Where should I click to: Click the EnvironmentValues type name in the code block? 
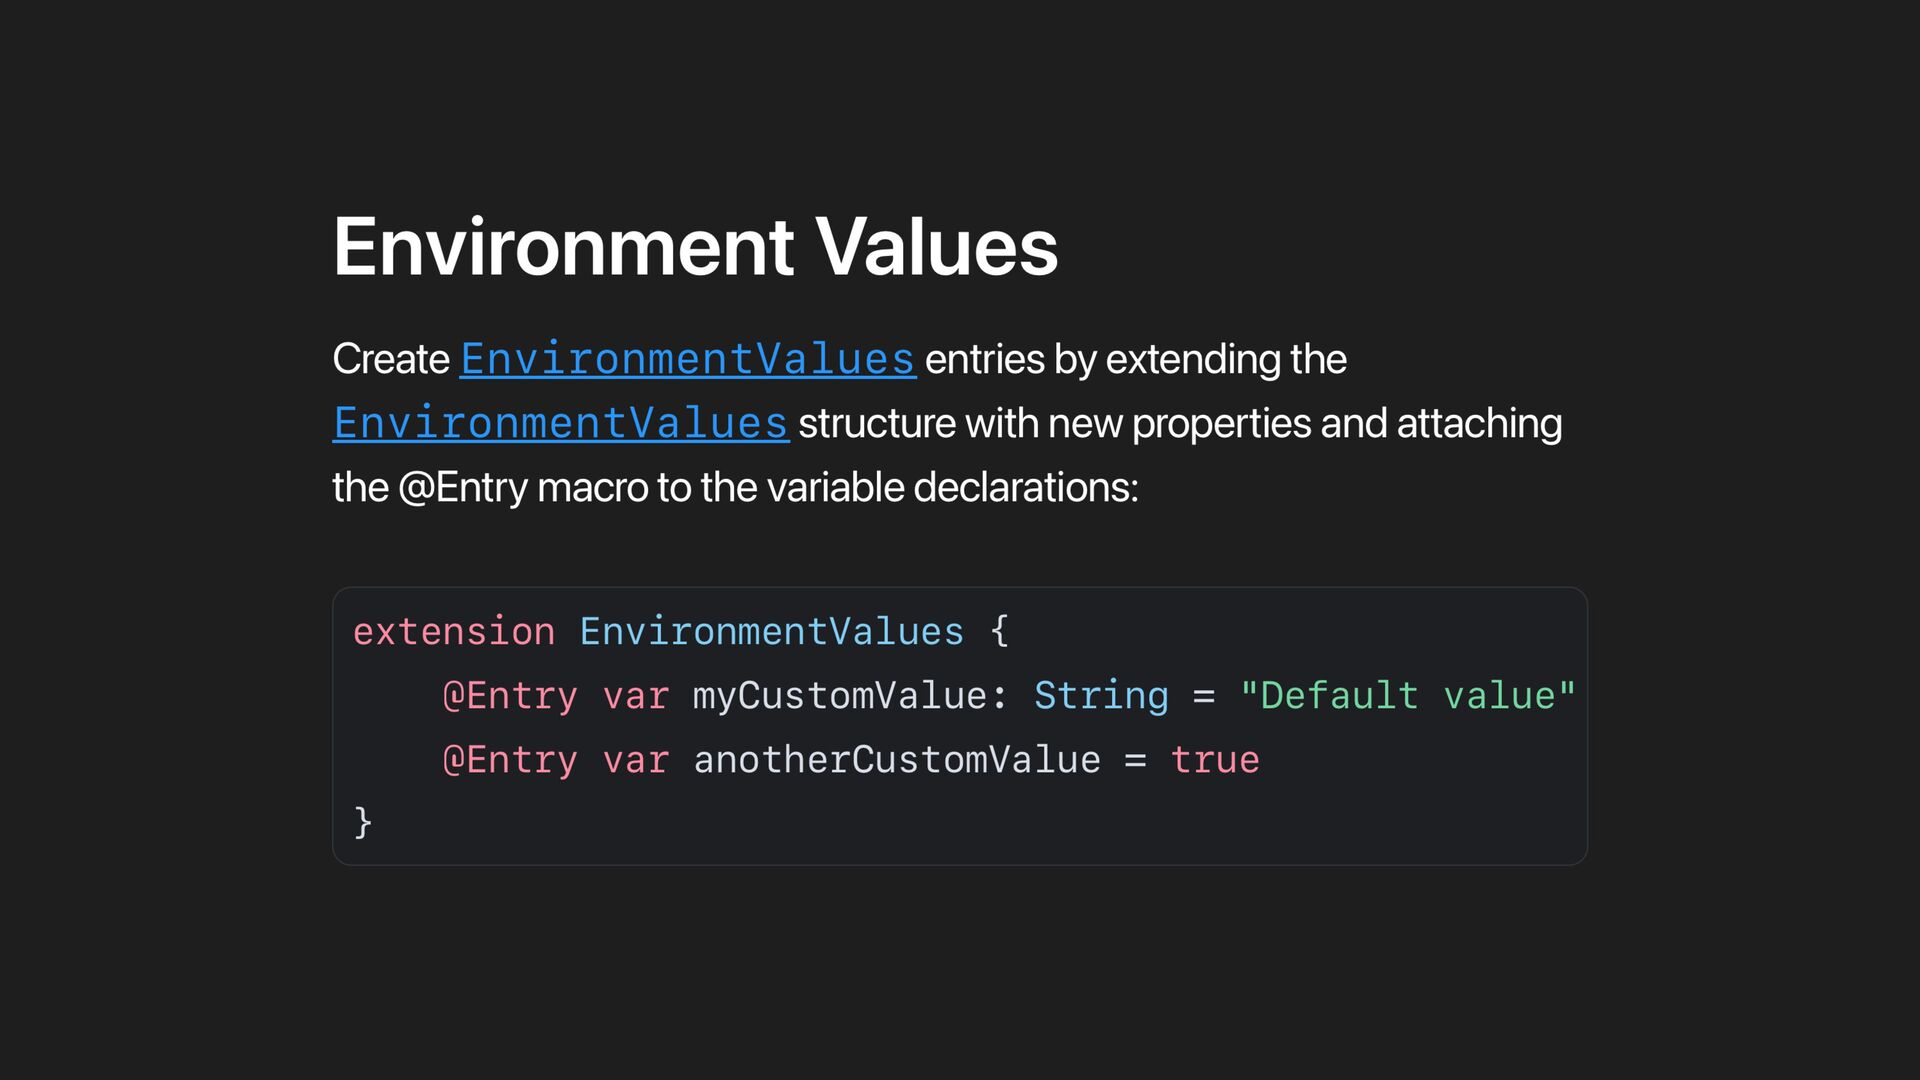click(771, 632)
